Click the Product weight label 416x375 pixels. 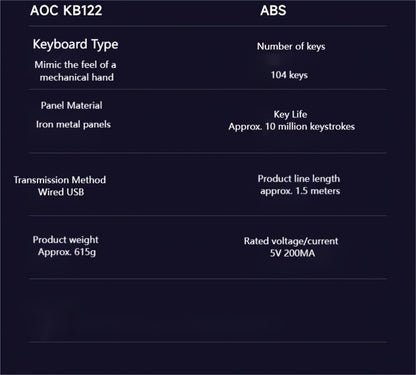(x=65, y=240)
